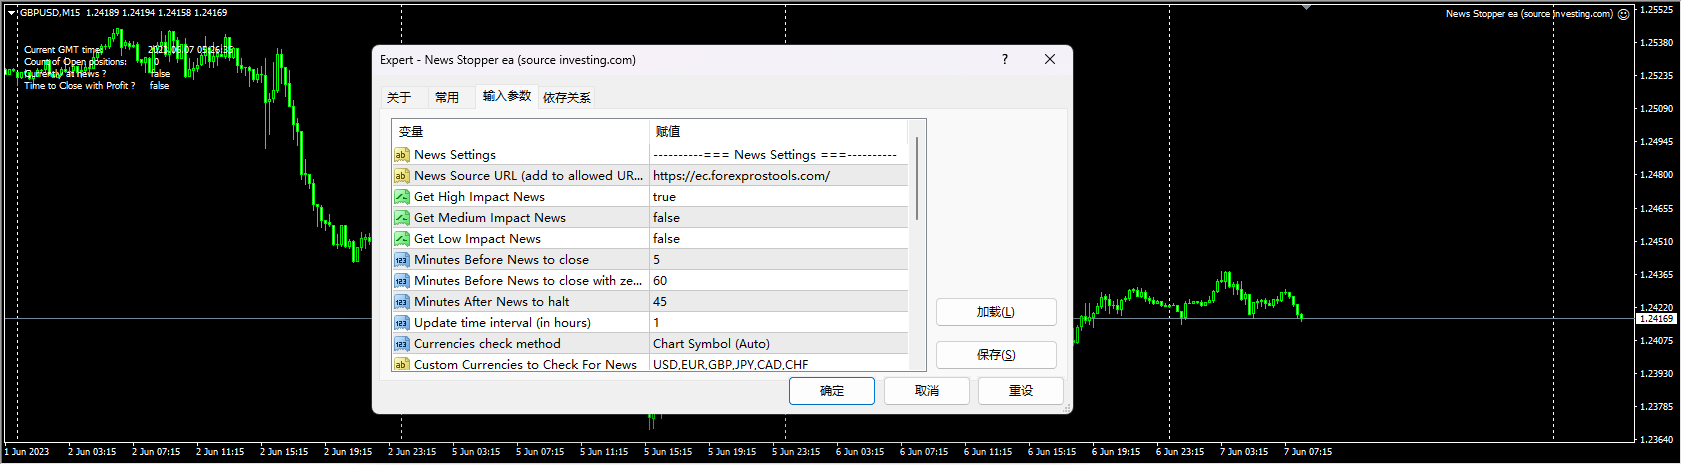
Task: Click the integer icon beside Minutes After News to halt
Action: point(401,302)
